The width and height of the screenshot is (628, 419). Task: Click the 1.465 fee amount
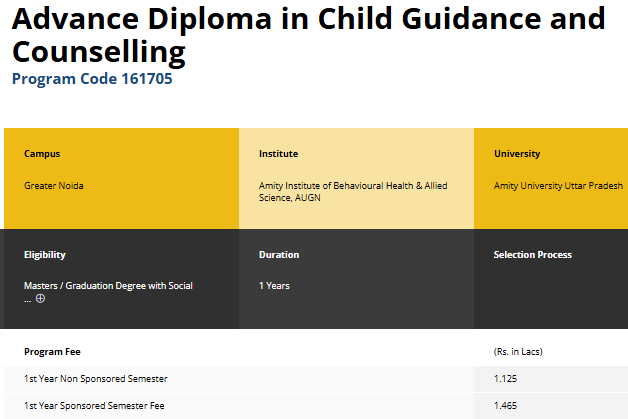(506, 406)
